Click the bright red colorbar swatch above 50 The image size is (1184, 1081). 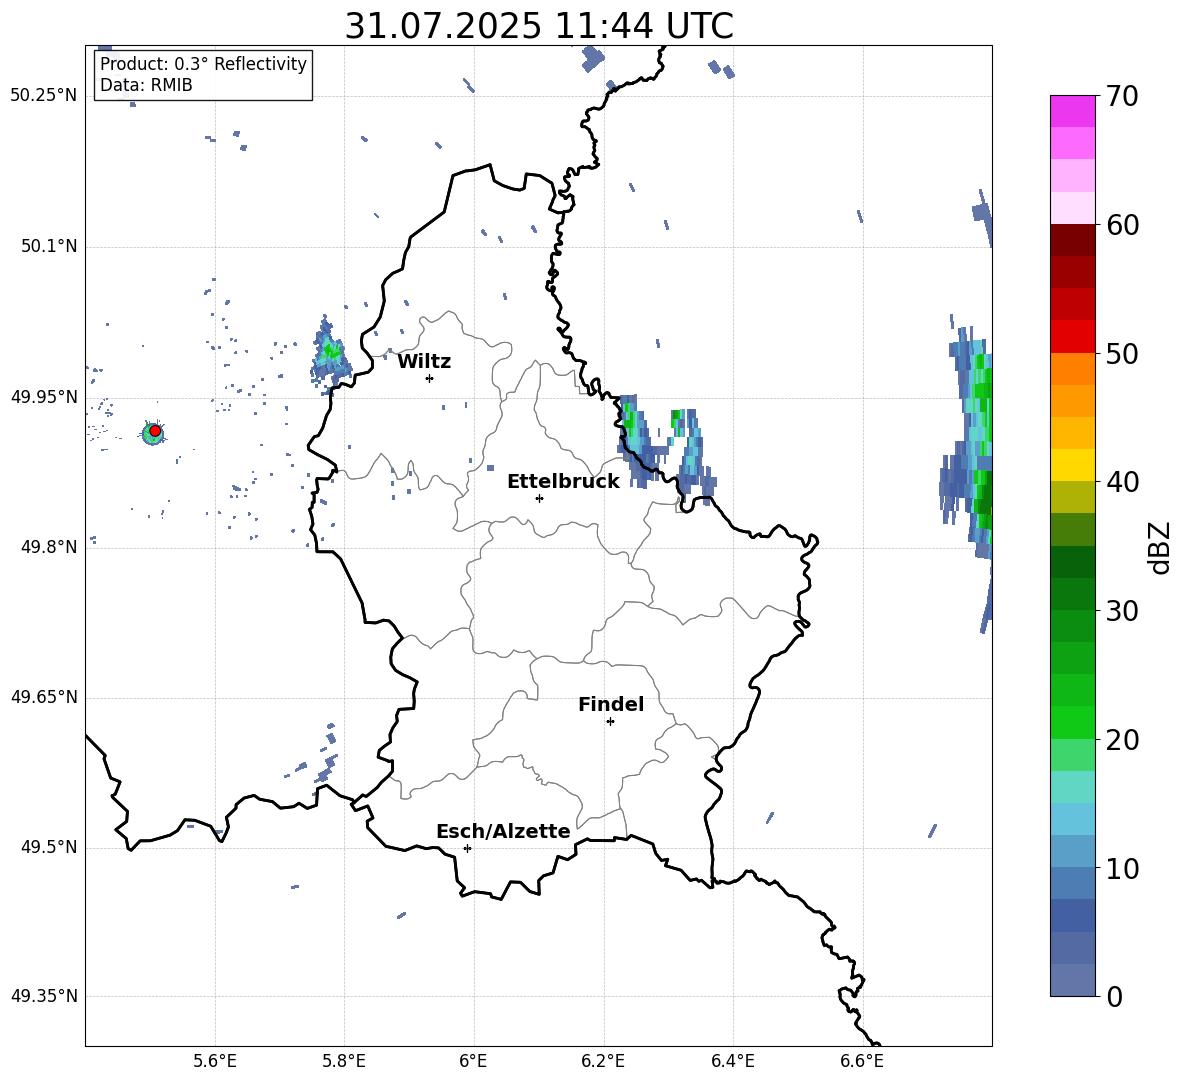(1072, 337)
